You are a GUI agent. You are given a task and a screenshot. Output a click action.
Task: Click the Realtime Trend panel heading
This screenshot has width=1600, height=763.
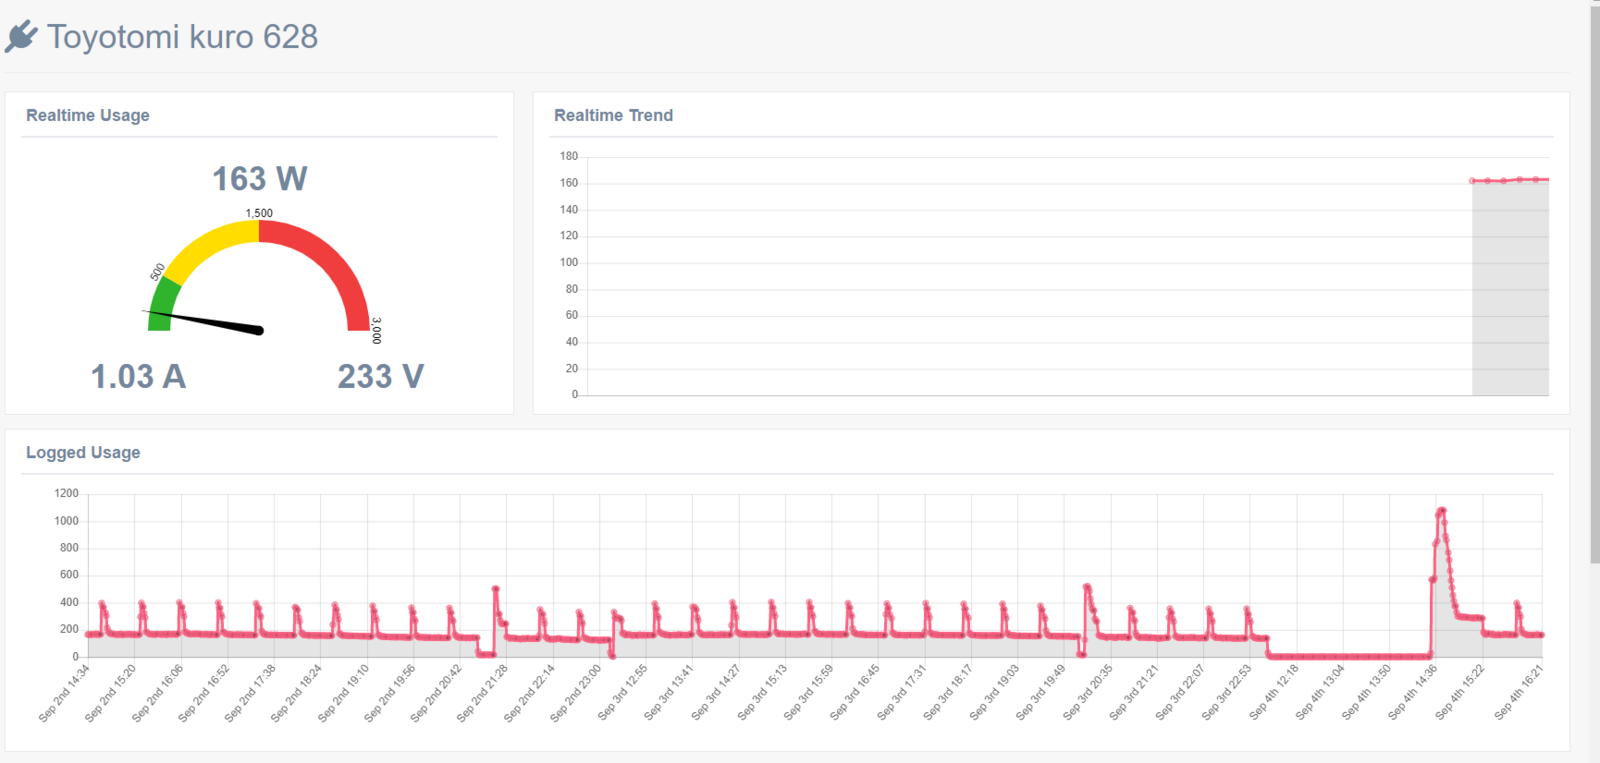[613, 115]
